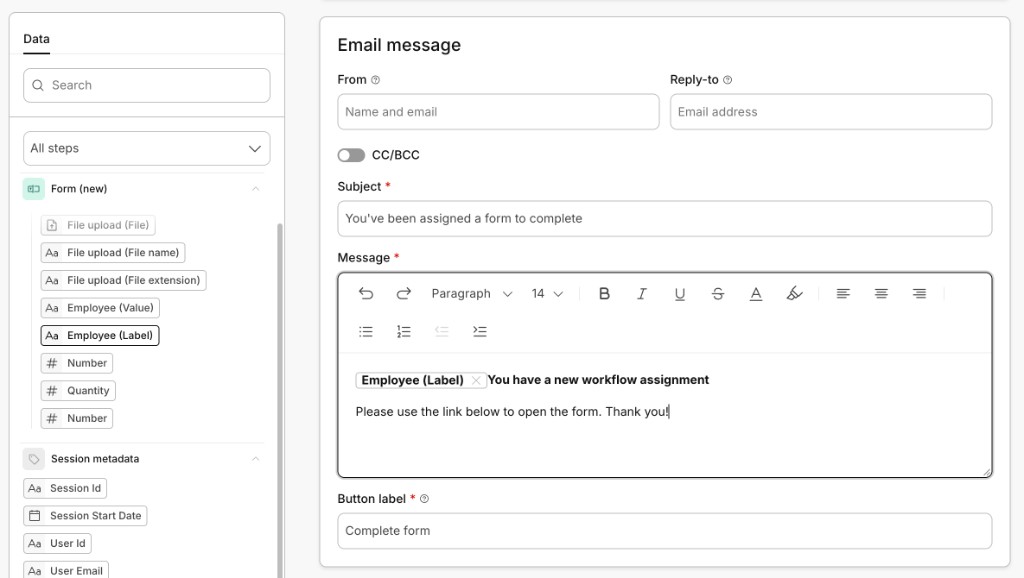Insert the Session Start Date field
The height and width of the screenshot is (578, 1024).
pos(86,516)
